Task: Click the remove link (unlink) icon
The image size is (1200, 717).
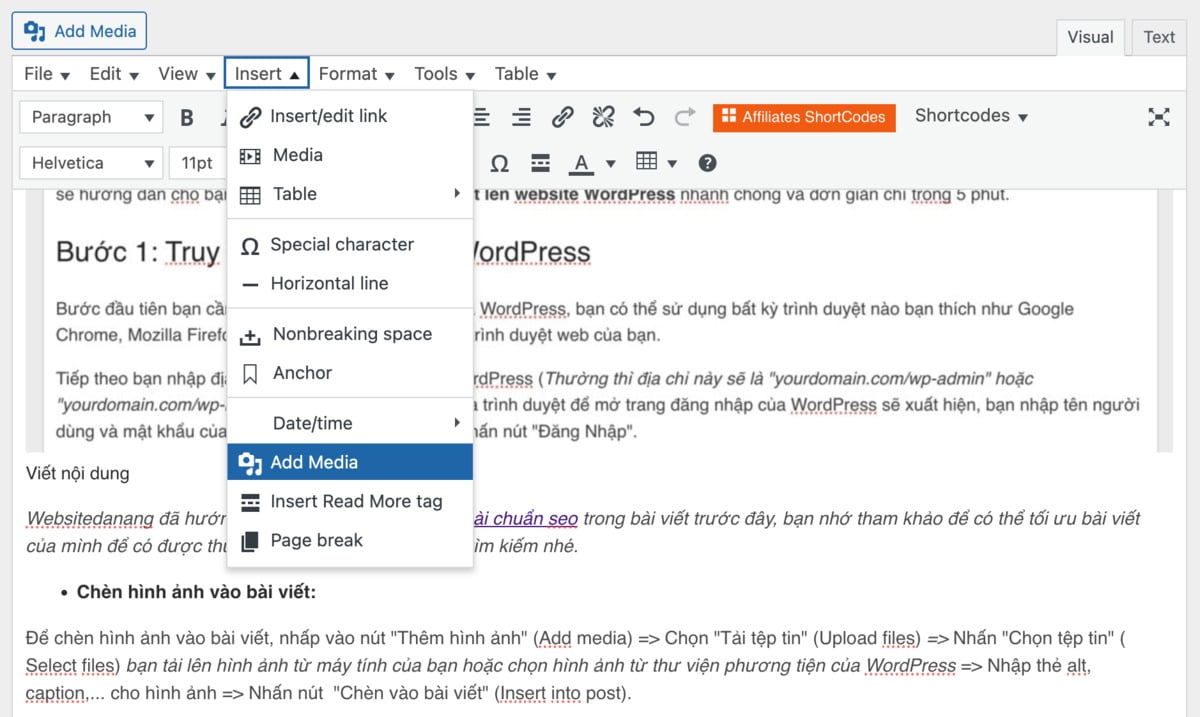Action: [x=603, y=118]
